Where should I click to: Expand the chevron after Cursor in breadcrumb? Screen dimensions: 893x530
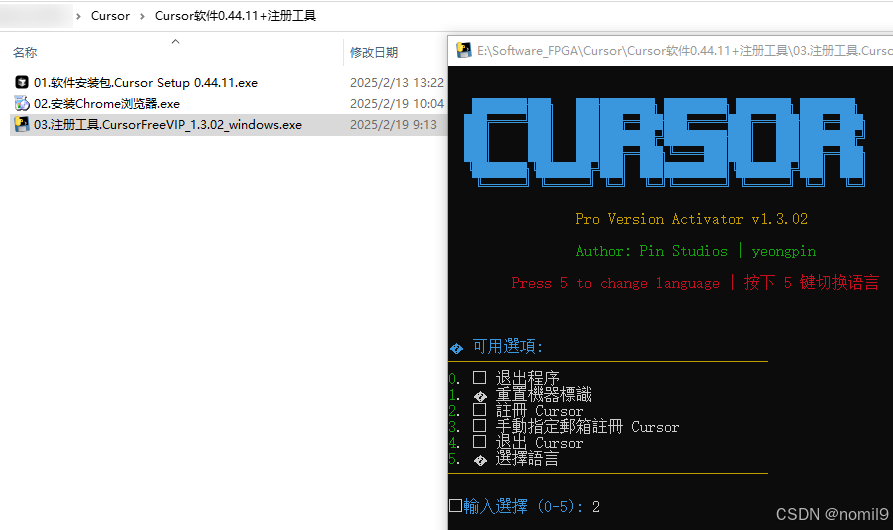[142, 17]
